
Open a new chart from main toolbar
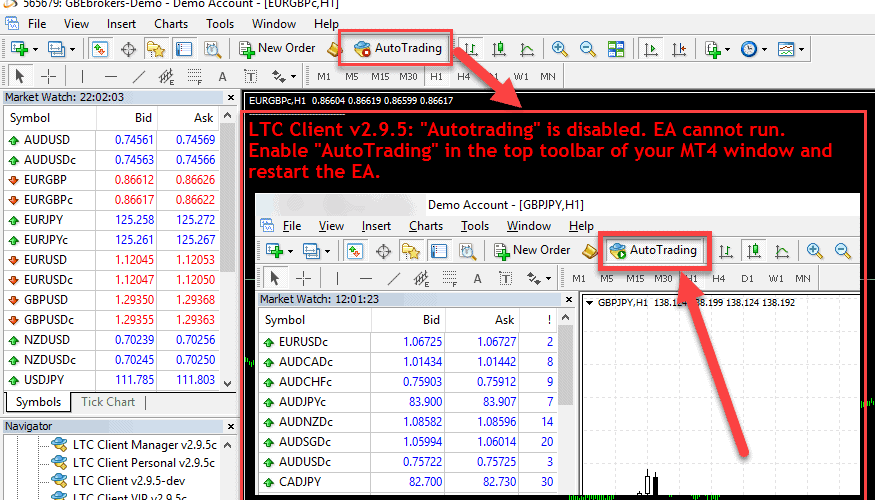(x=19, y=49)
